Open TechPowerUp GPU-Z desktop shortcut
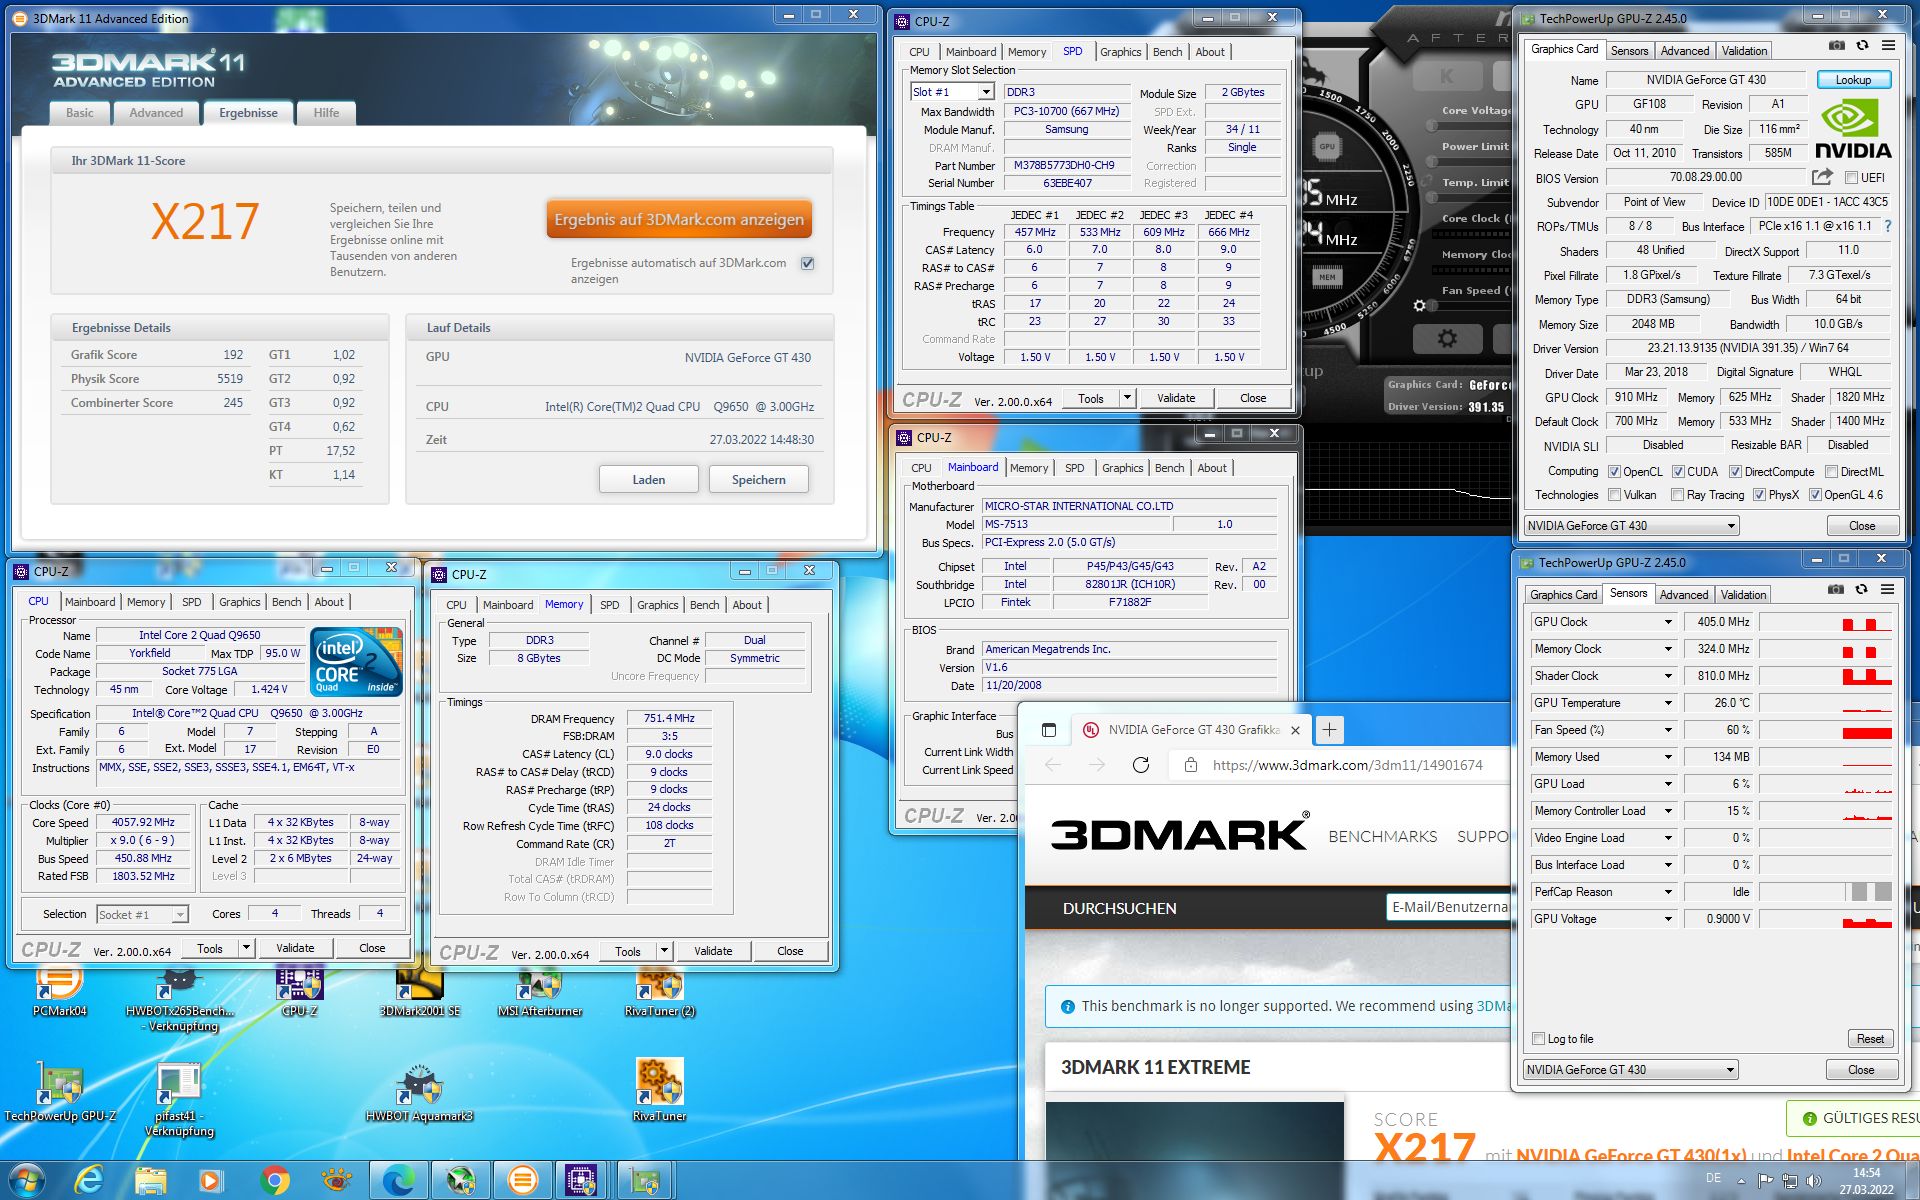The image size is (1920, 1200). pyautogui.click(x=60, y=1091)
